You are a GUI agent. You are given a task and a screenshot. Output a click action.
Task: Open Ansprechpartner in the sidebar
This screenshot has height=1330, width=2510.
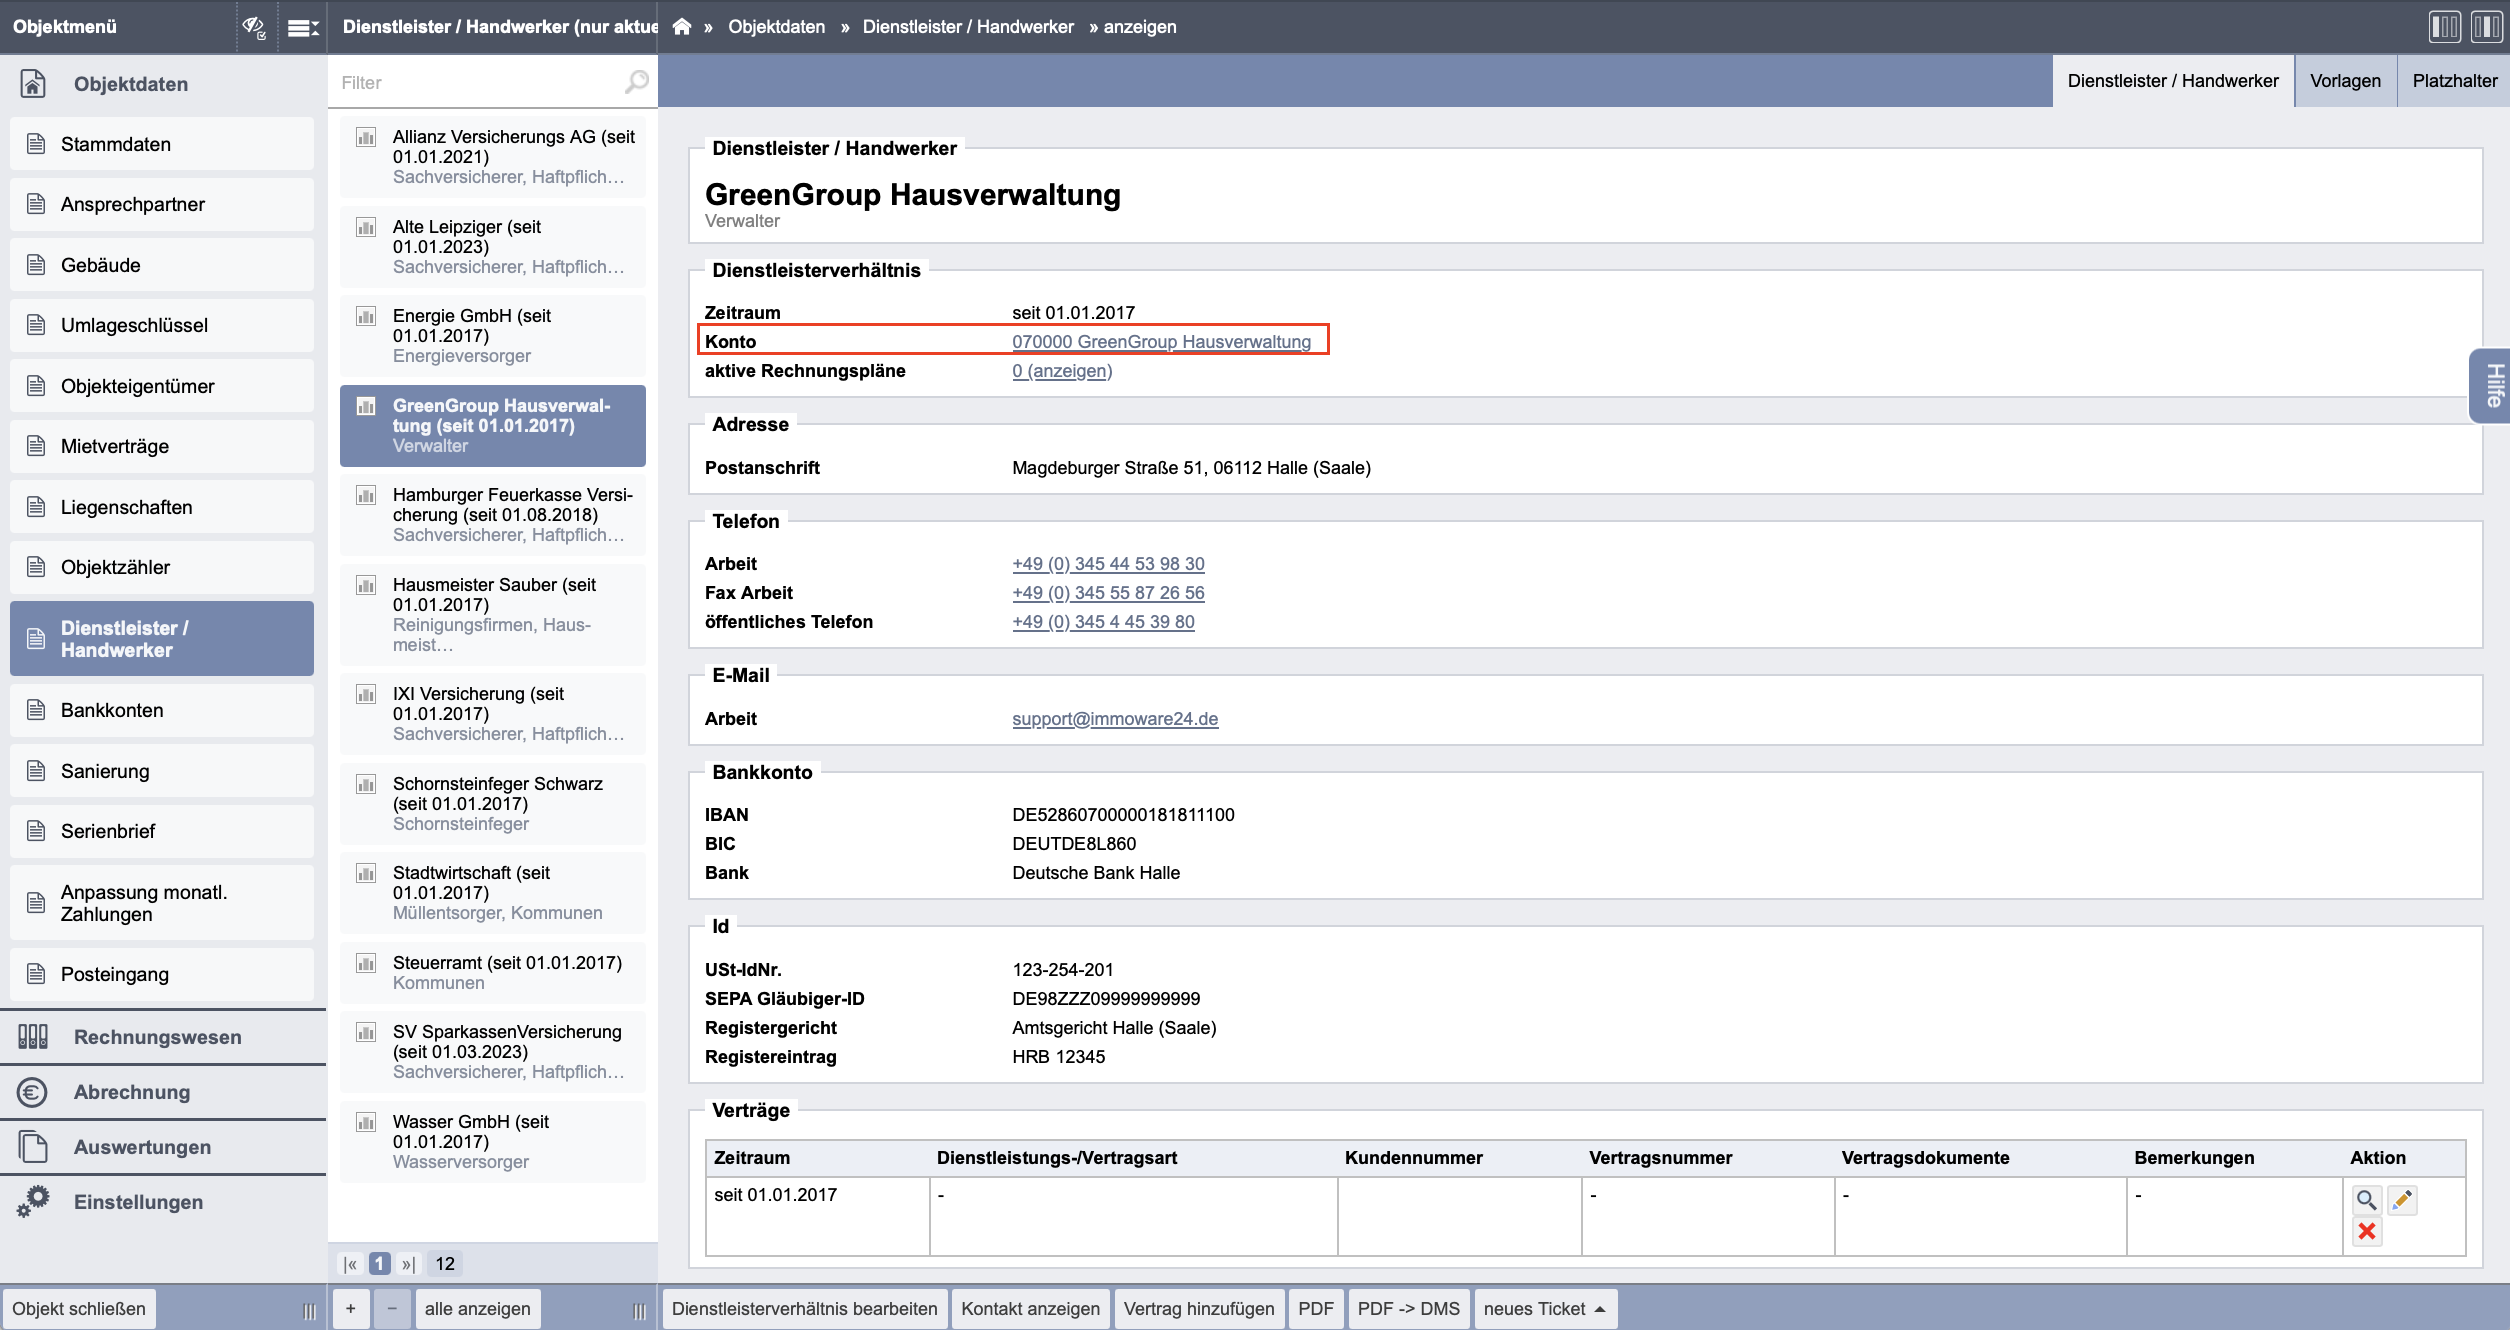pyautogui.click(x=162, y=204)
